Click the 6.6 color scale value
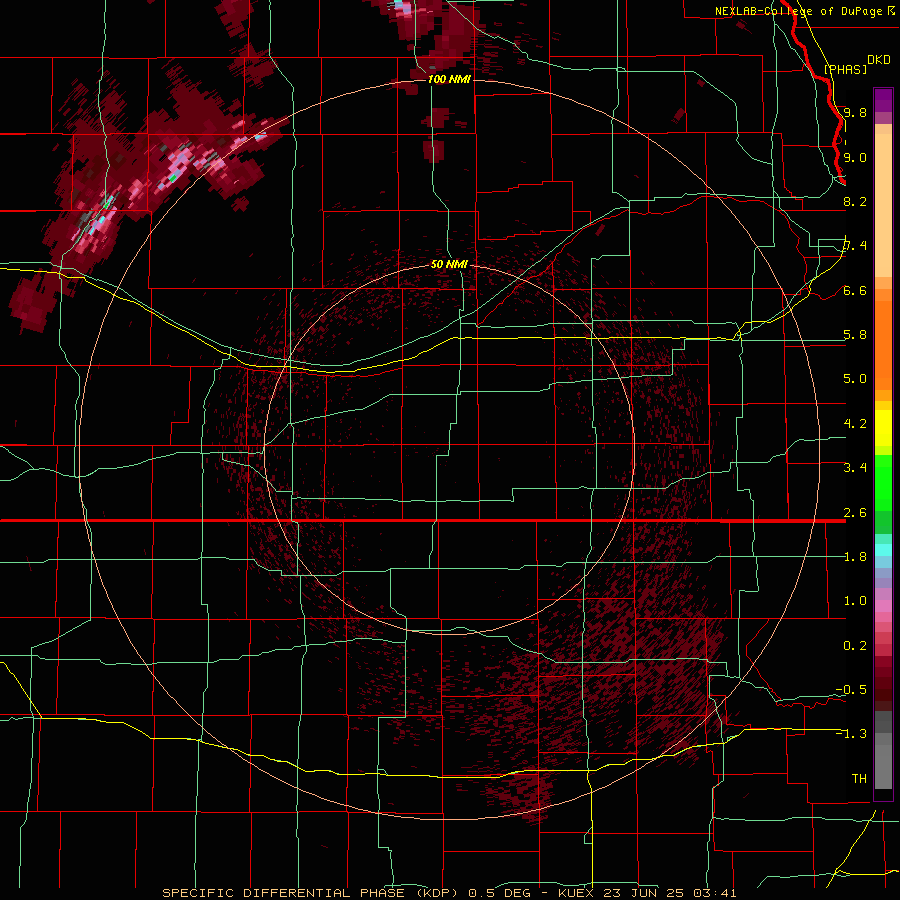 (855, 290)
